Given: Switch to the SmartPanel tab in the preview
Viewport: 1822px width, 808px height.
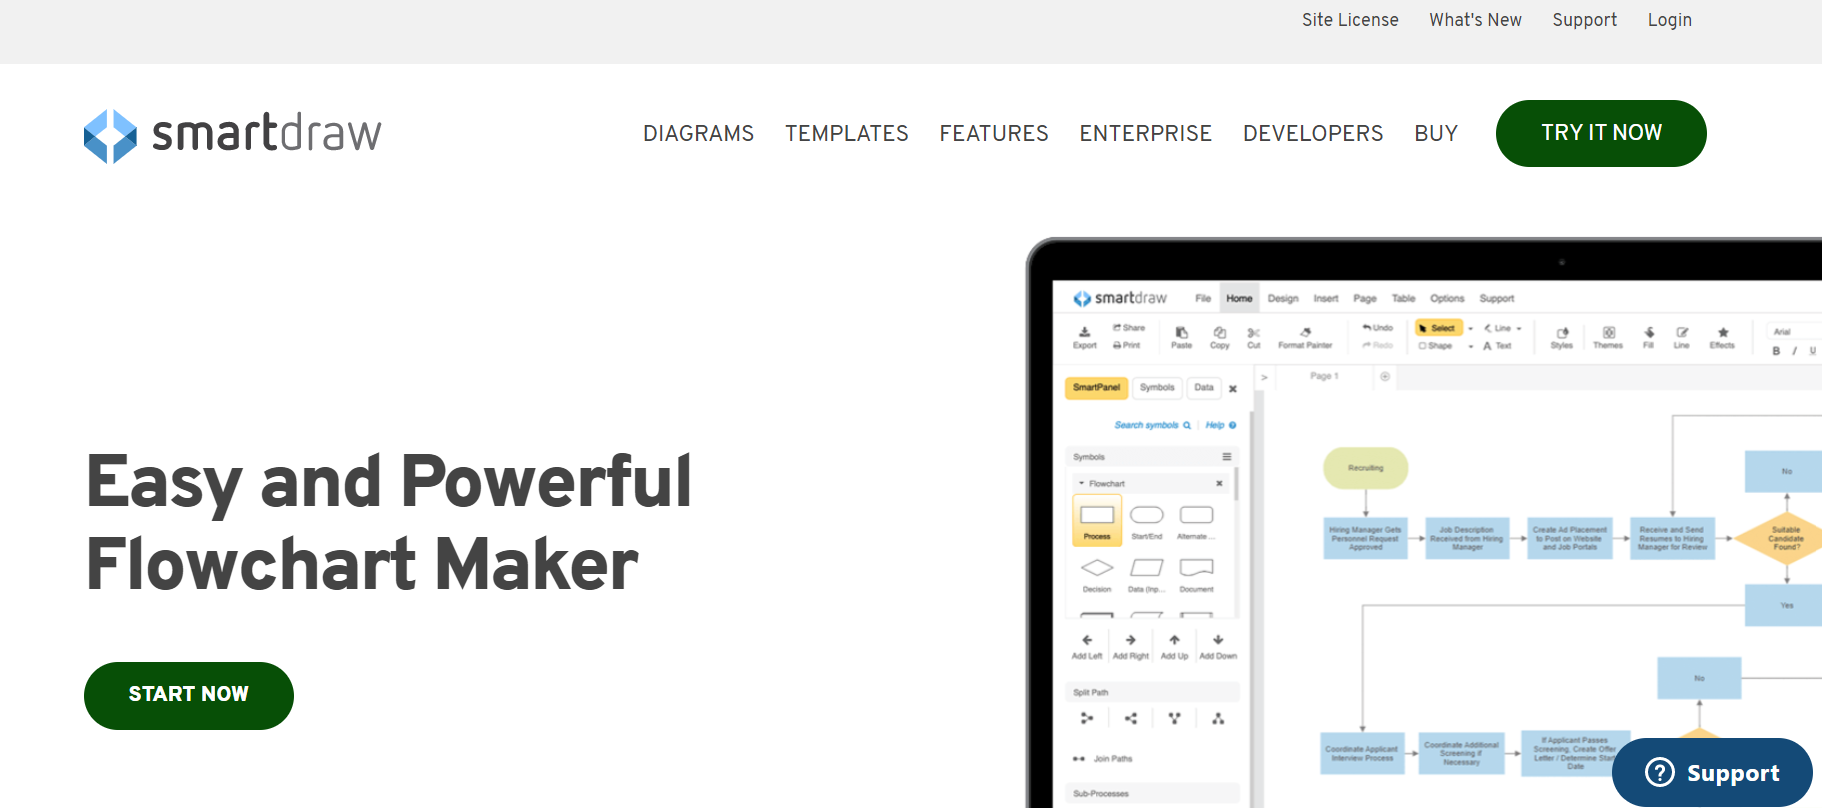Looking at the screenshot, I should click(x=1097, y=388).
